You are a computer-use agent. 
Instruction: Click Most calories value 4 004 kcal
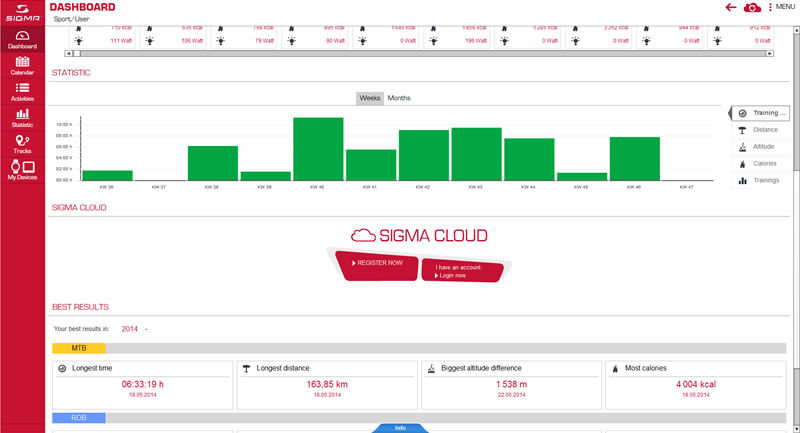click(x=696, y=384)
